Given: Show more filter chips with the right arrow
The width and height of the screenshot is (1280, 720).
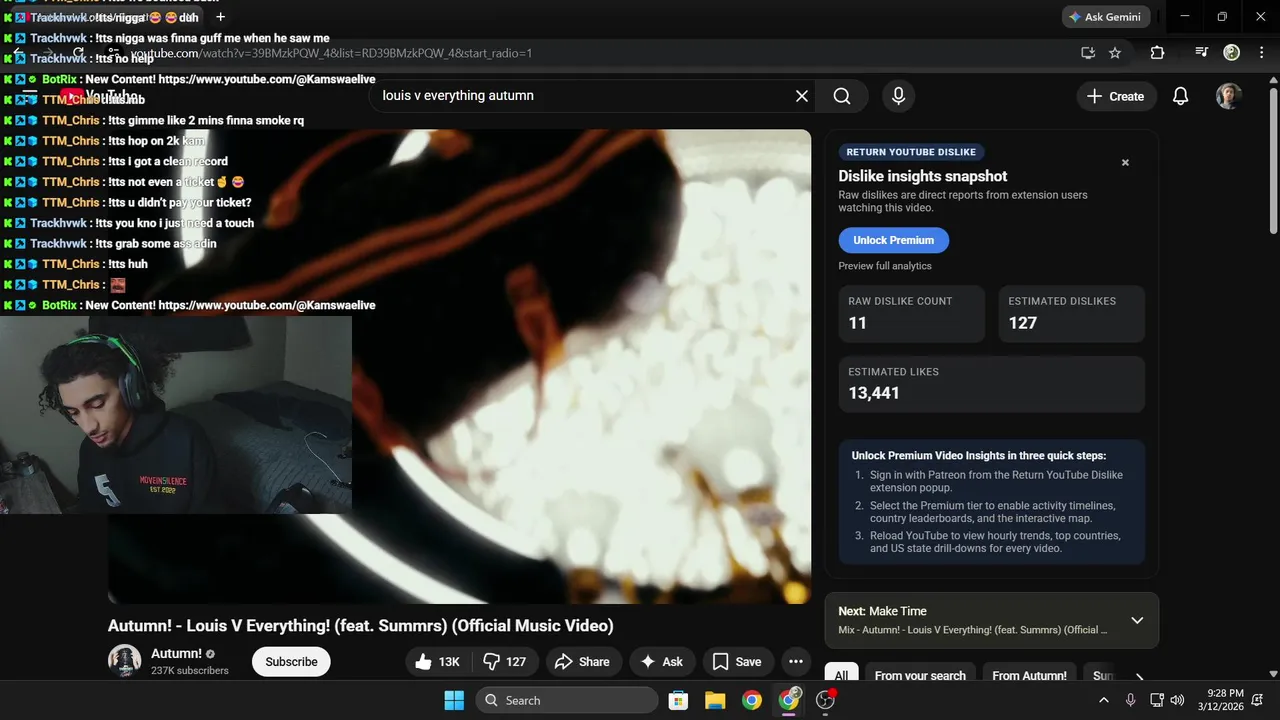Looking at the screenshot, I should coord(1139,676).
